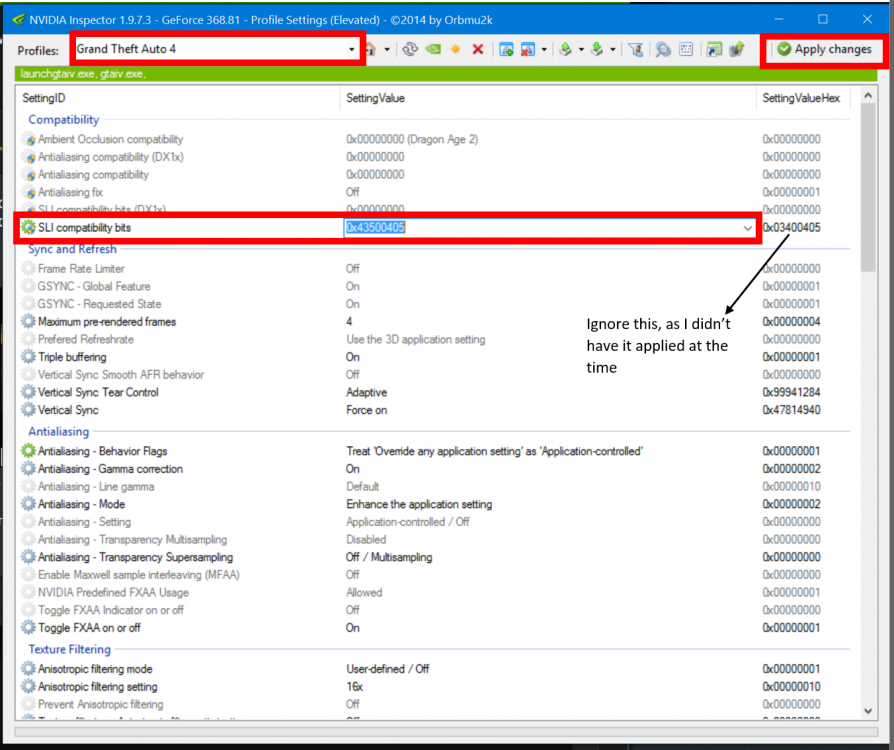
Task: Remove application from the current profile
Action: [x=528, y=50]
